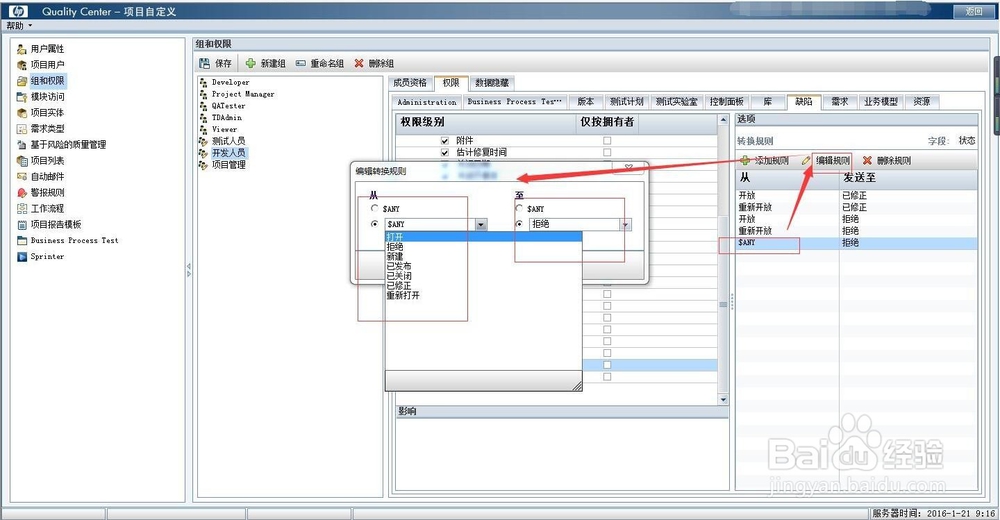1000x520 pixels.
Task: Uncheck the 附件 permission checkbox
Action: [x=445, y=140]
